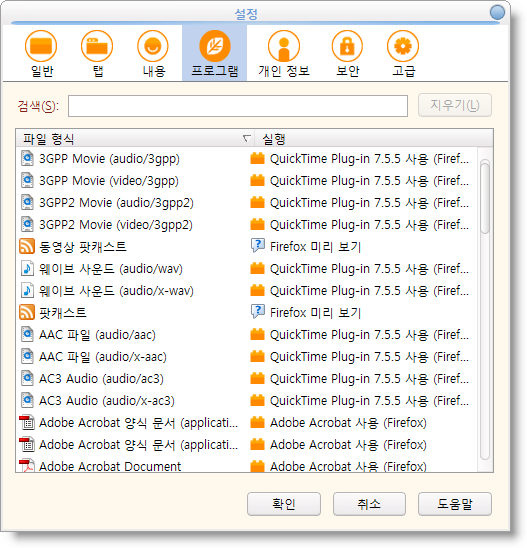Select the AAC 파일 (audio/x-aac) row

[247, 356]
